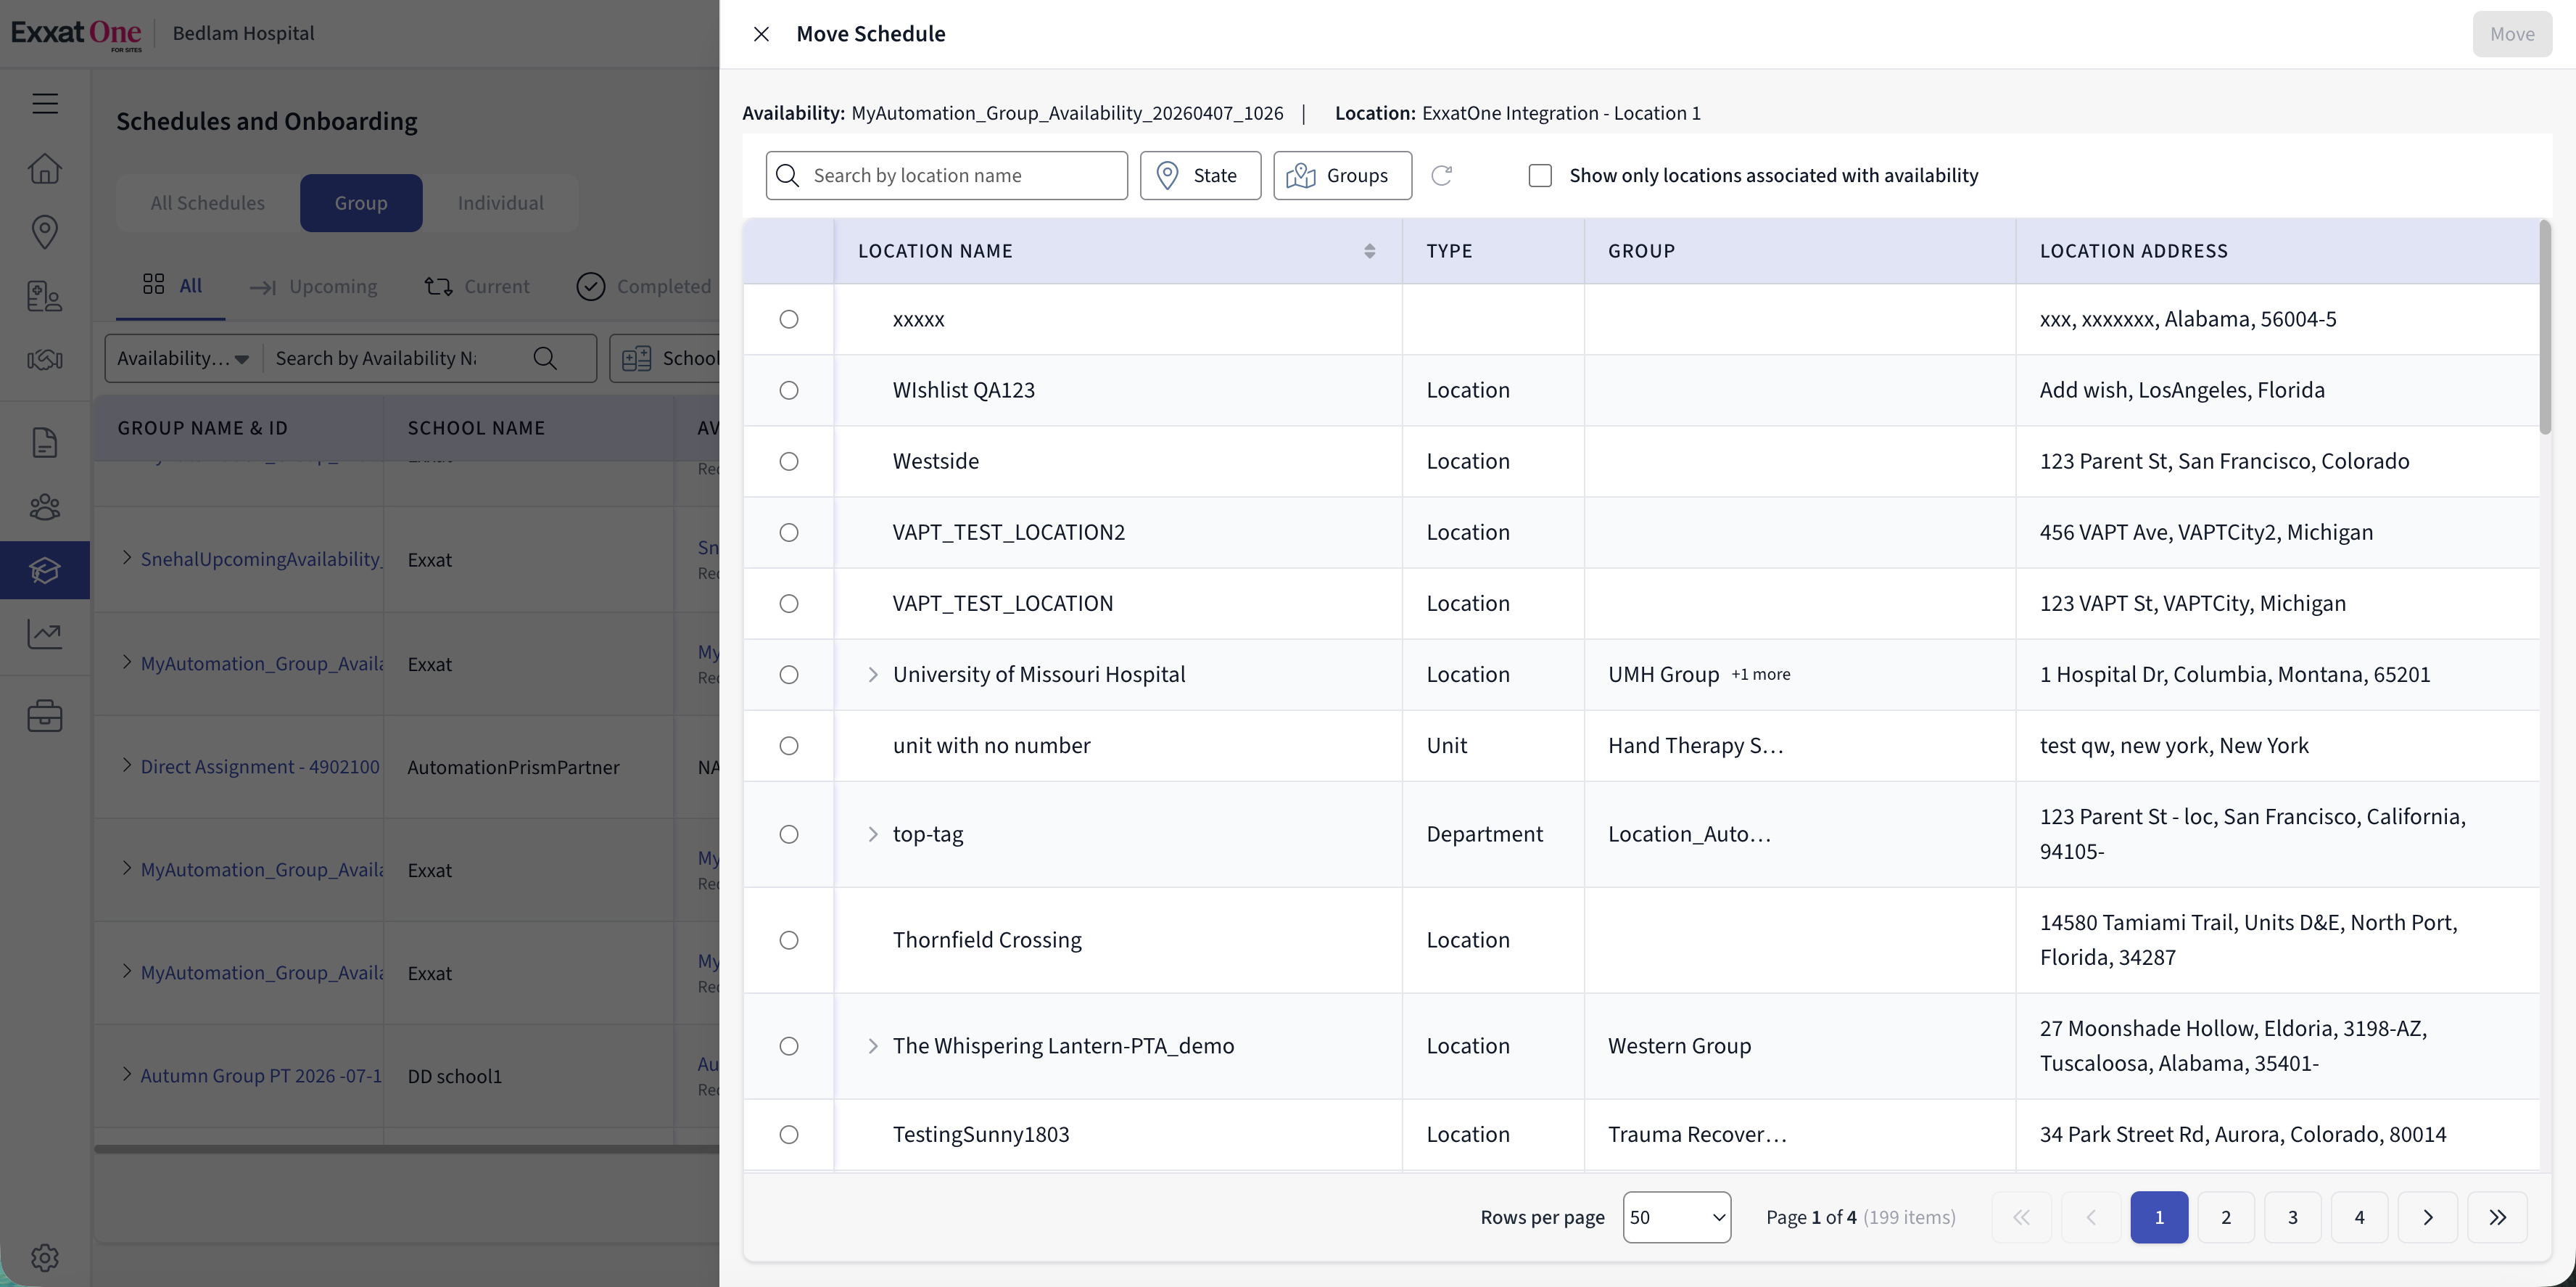Image resolution: width=2576 pixels, height=1287 pixels.
Task: Select TestingSunny1803 radio button
Action: coord(789,1134)
